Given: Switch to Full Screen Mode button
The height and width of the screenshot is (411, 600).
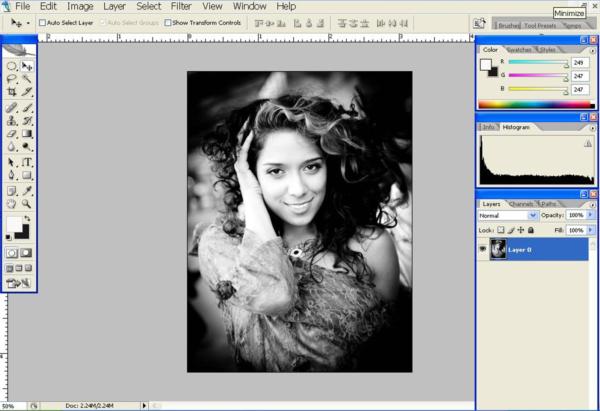Looking at the screenshot, I should (28, 268).
